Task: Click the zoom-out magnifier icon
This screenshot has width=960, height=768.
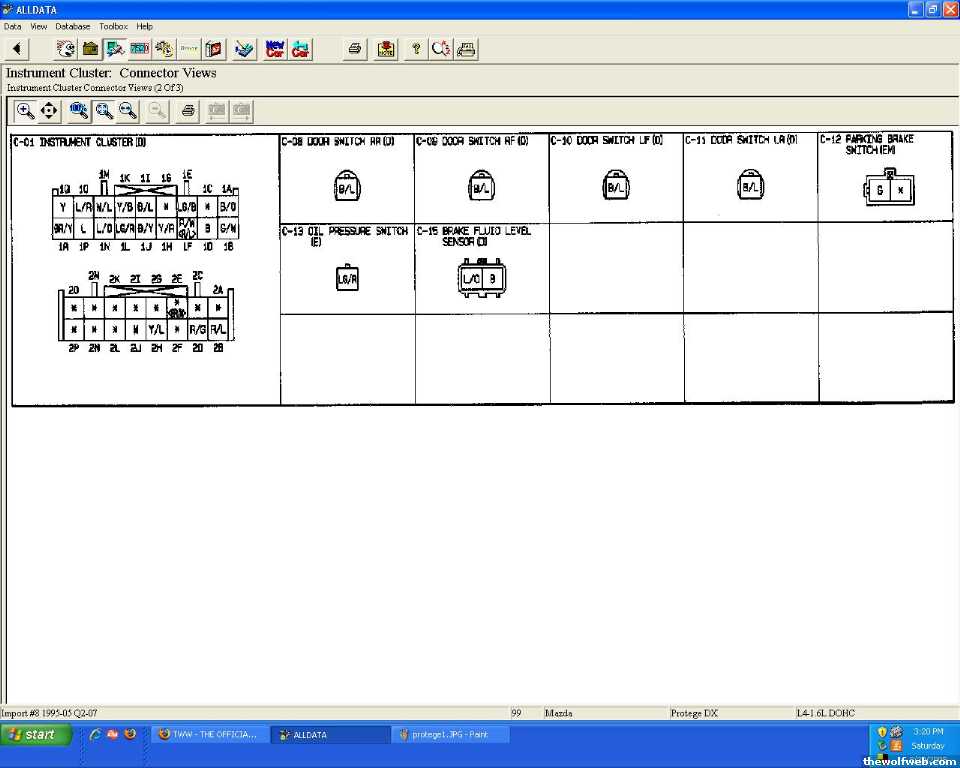Action: 128,110
